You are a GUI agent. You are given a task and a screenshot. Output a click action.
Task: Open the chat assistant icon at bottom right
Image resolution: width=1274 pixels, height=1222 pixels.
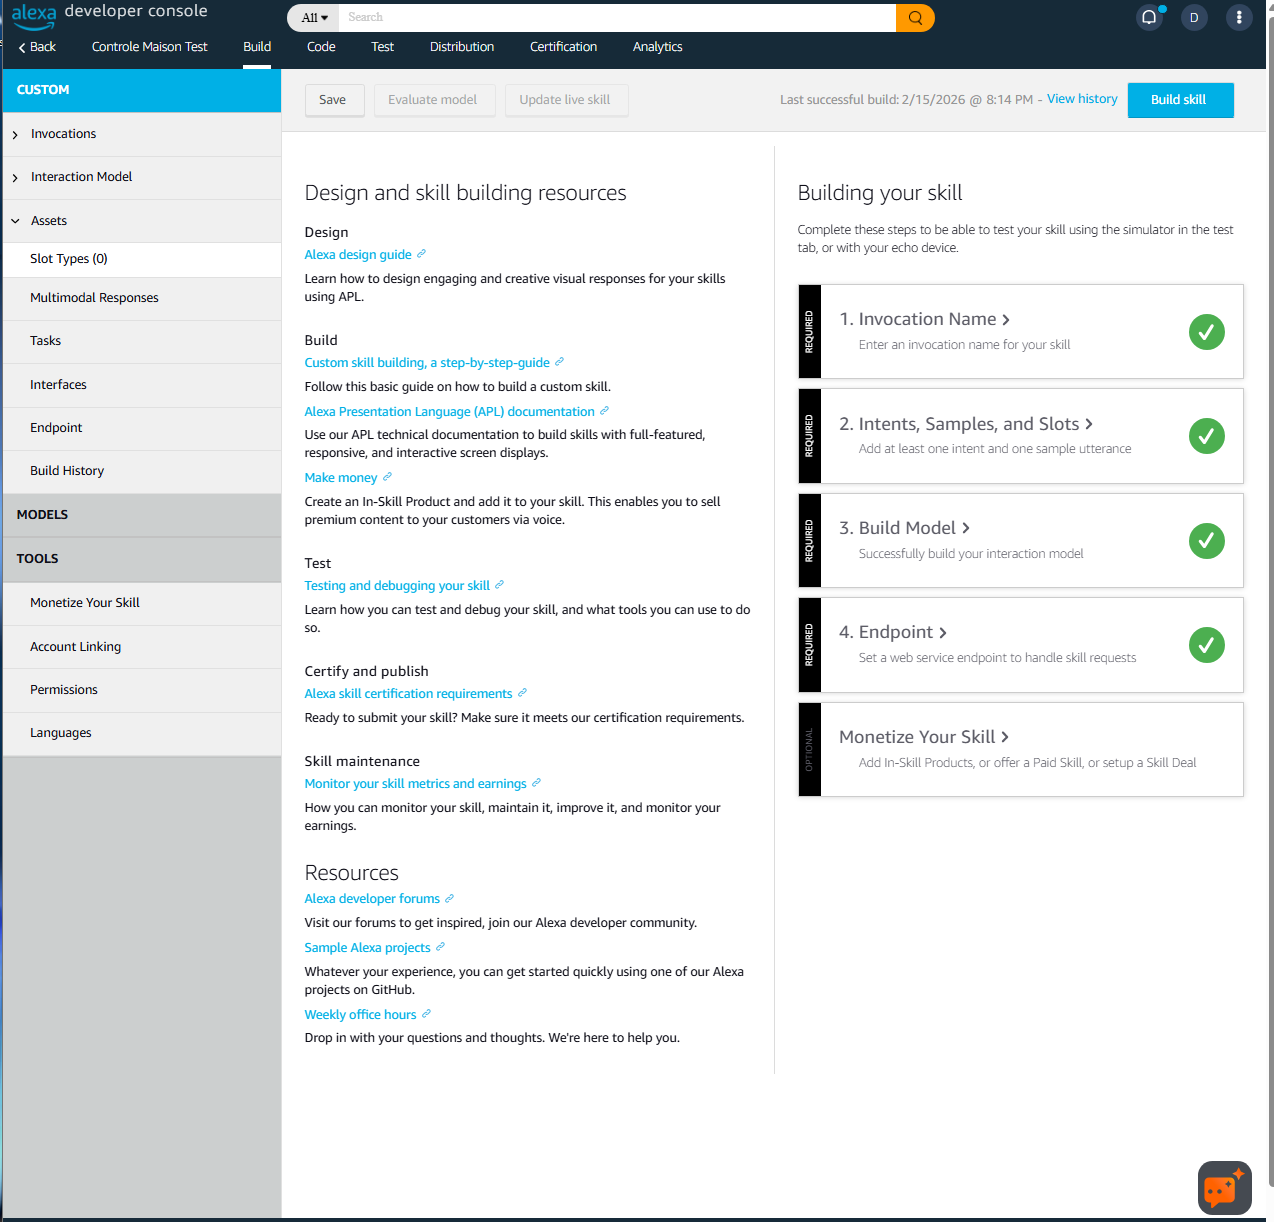(x=1224, y=1188)
